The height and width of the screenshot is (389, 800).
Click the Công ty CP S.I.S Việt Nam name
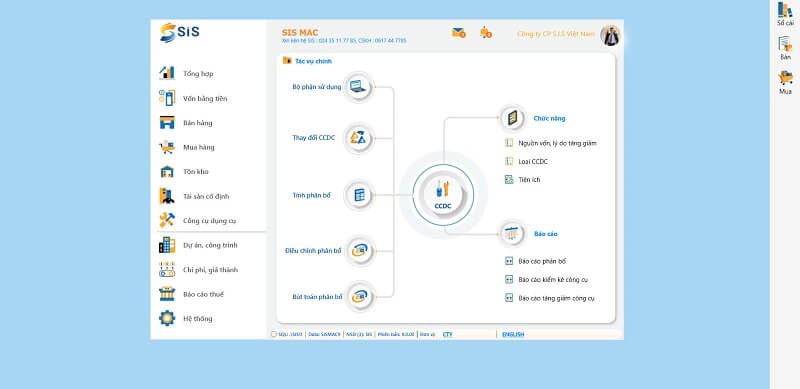pyautogui.click(x=556, y=34)
